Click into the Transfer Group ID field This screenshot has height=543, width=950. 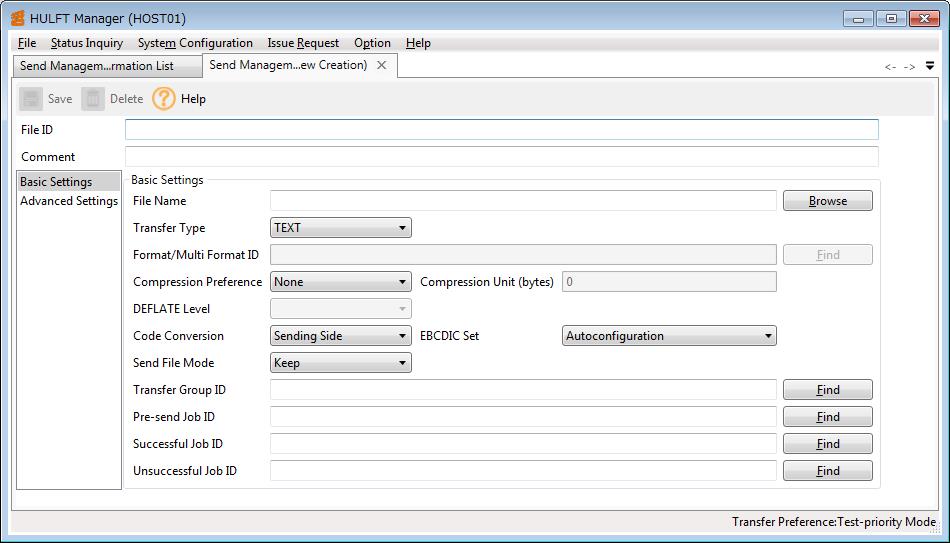point(523,390)
